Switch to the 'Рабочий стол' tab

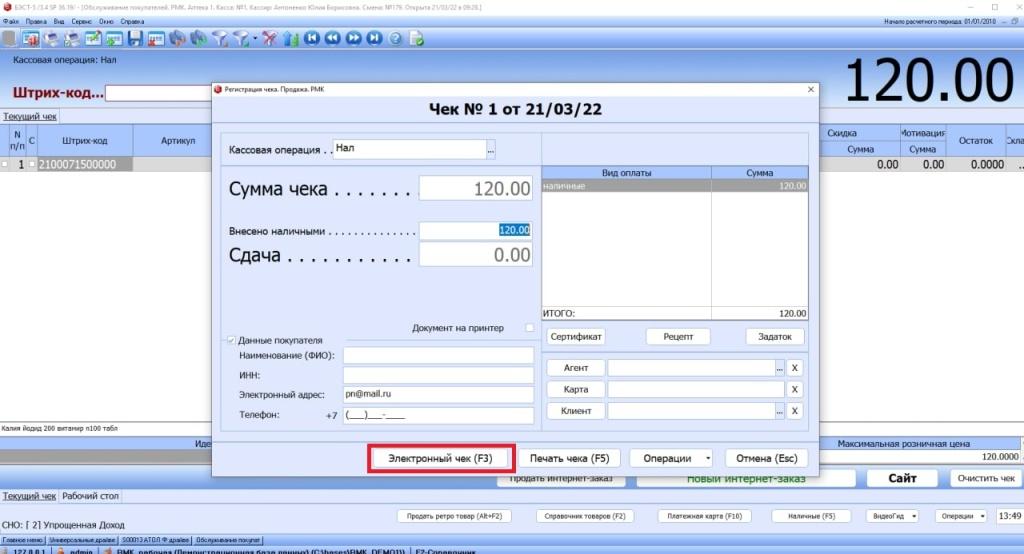coord(90,496)
